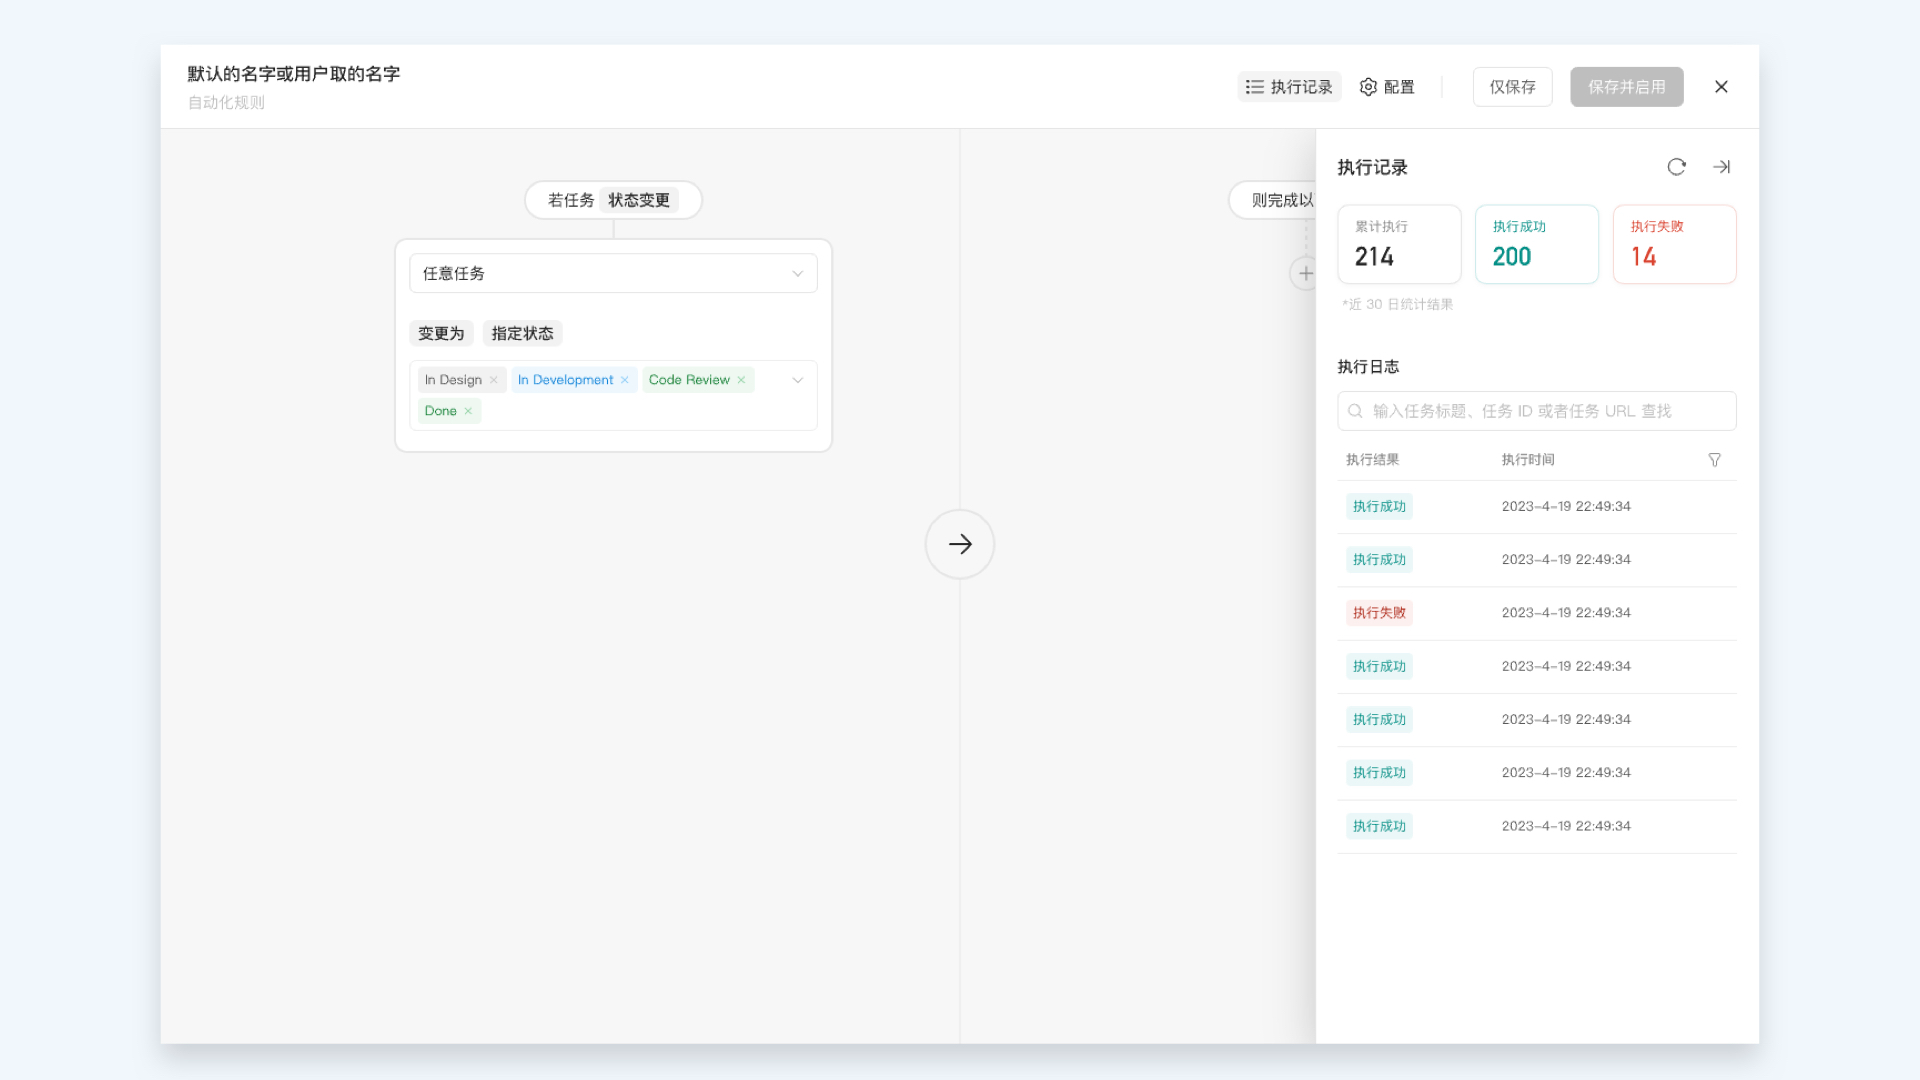Click the 仅保存 button
Screen dimensions: 1920x1080
pos(1512,87)
